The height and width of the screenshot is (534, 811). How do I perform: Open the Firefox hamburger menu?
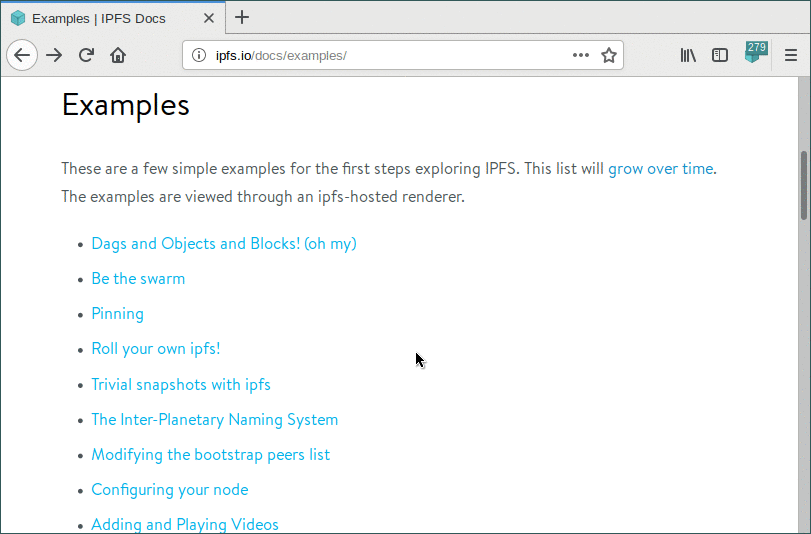790,55
